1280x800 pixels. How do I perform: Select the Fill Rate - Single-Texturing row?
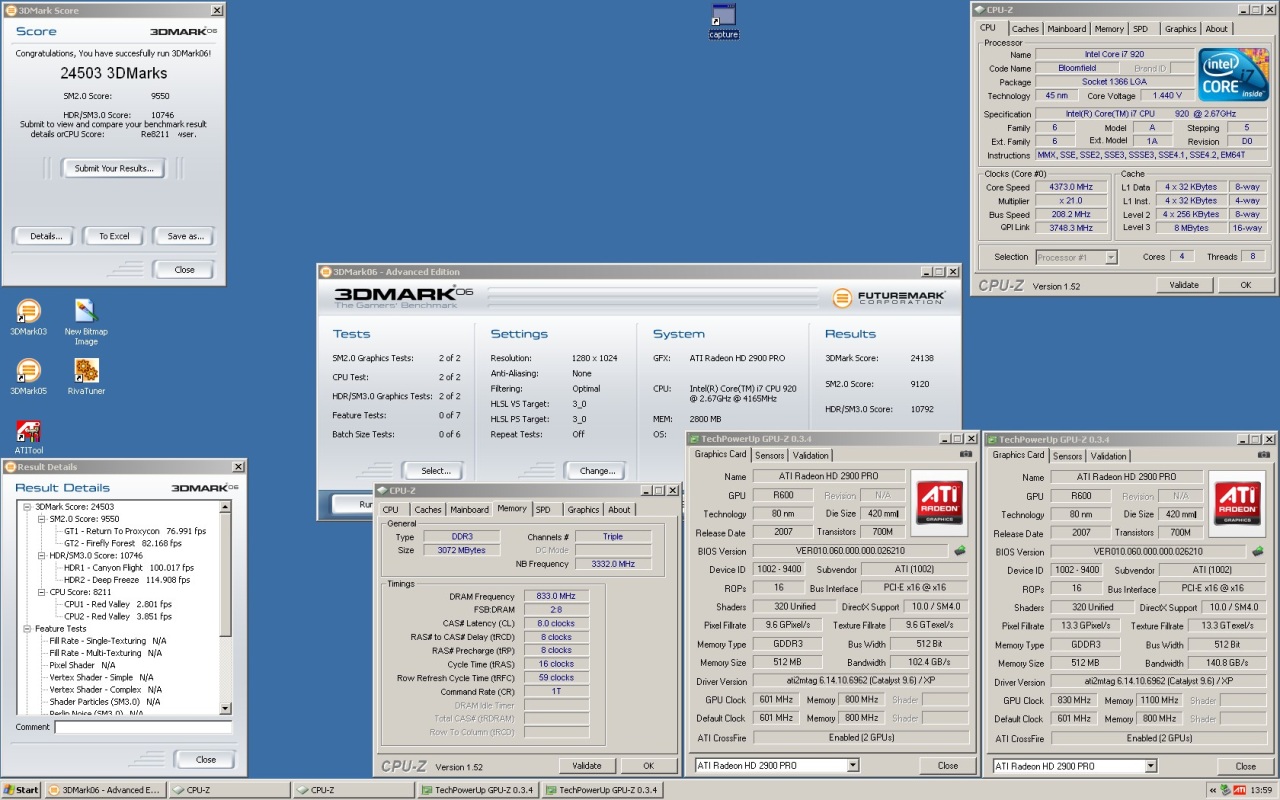108,640
